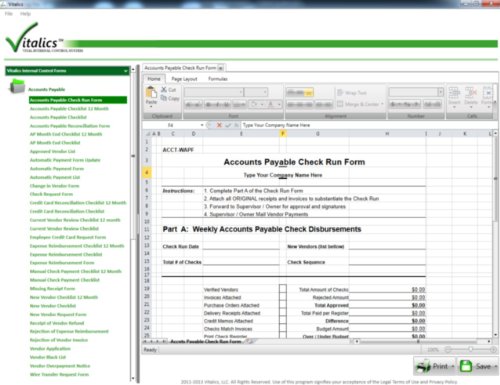This screenshot has height=385, width=500.
Task: Click the spreadsheet horizontal scrollbar
Action: click(x=423, y=342)
